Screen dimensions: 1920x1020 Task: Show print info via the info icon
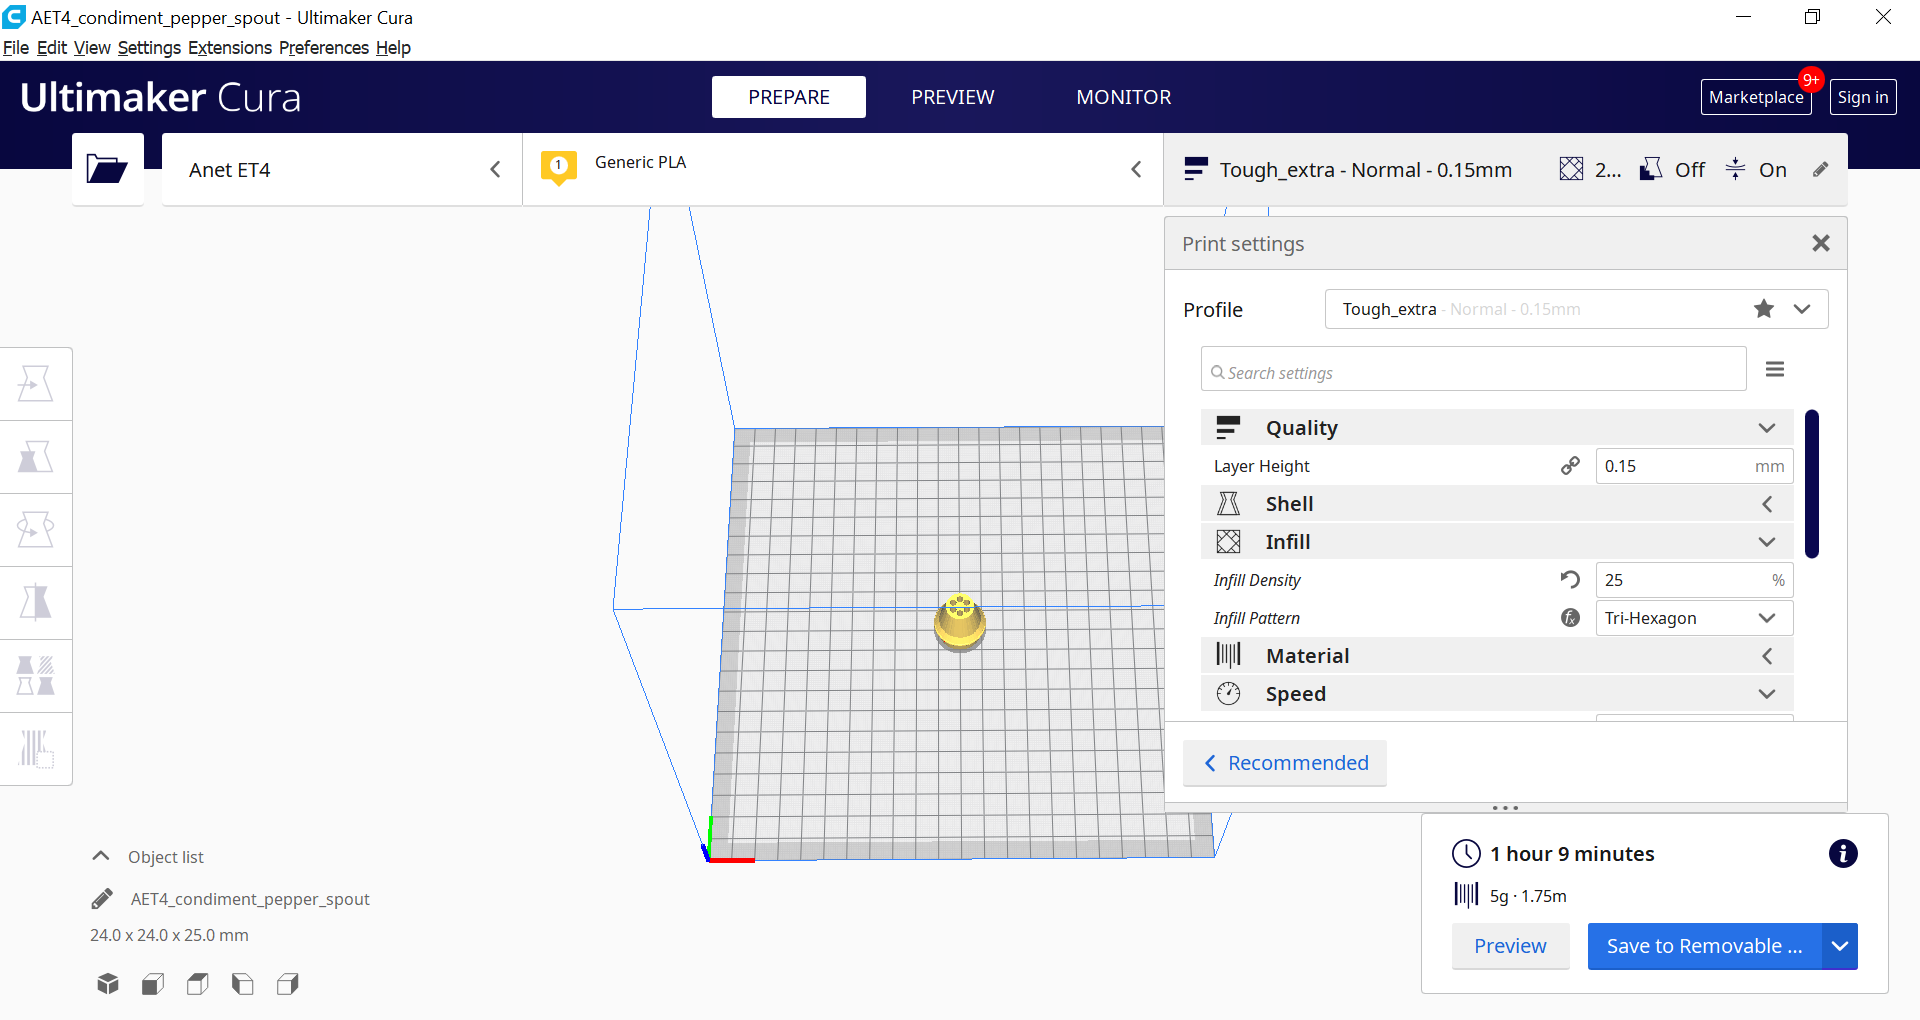click(x=1843, y=853)
